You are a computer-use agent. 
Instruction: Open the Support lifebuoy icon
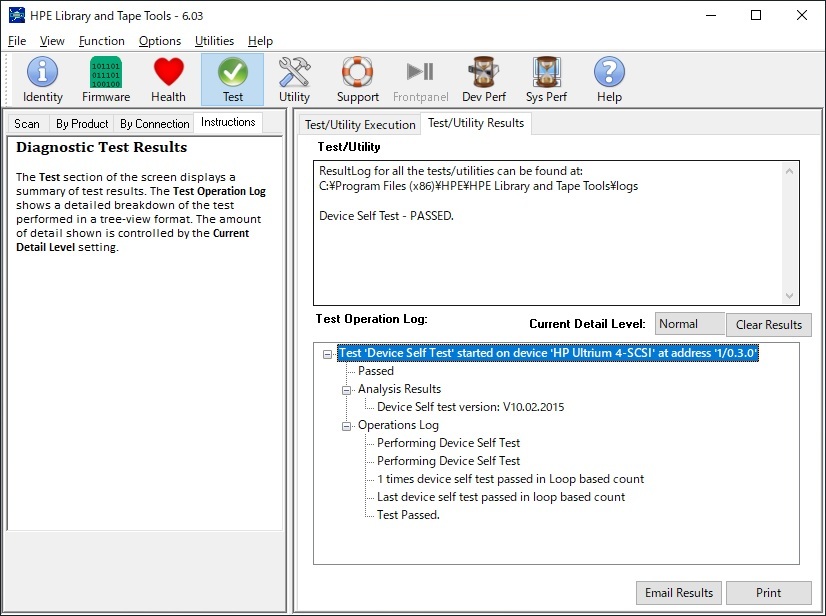[358, 80]
